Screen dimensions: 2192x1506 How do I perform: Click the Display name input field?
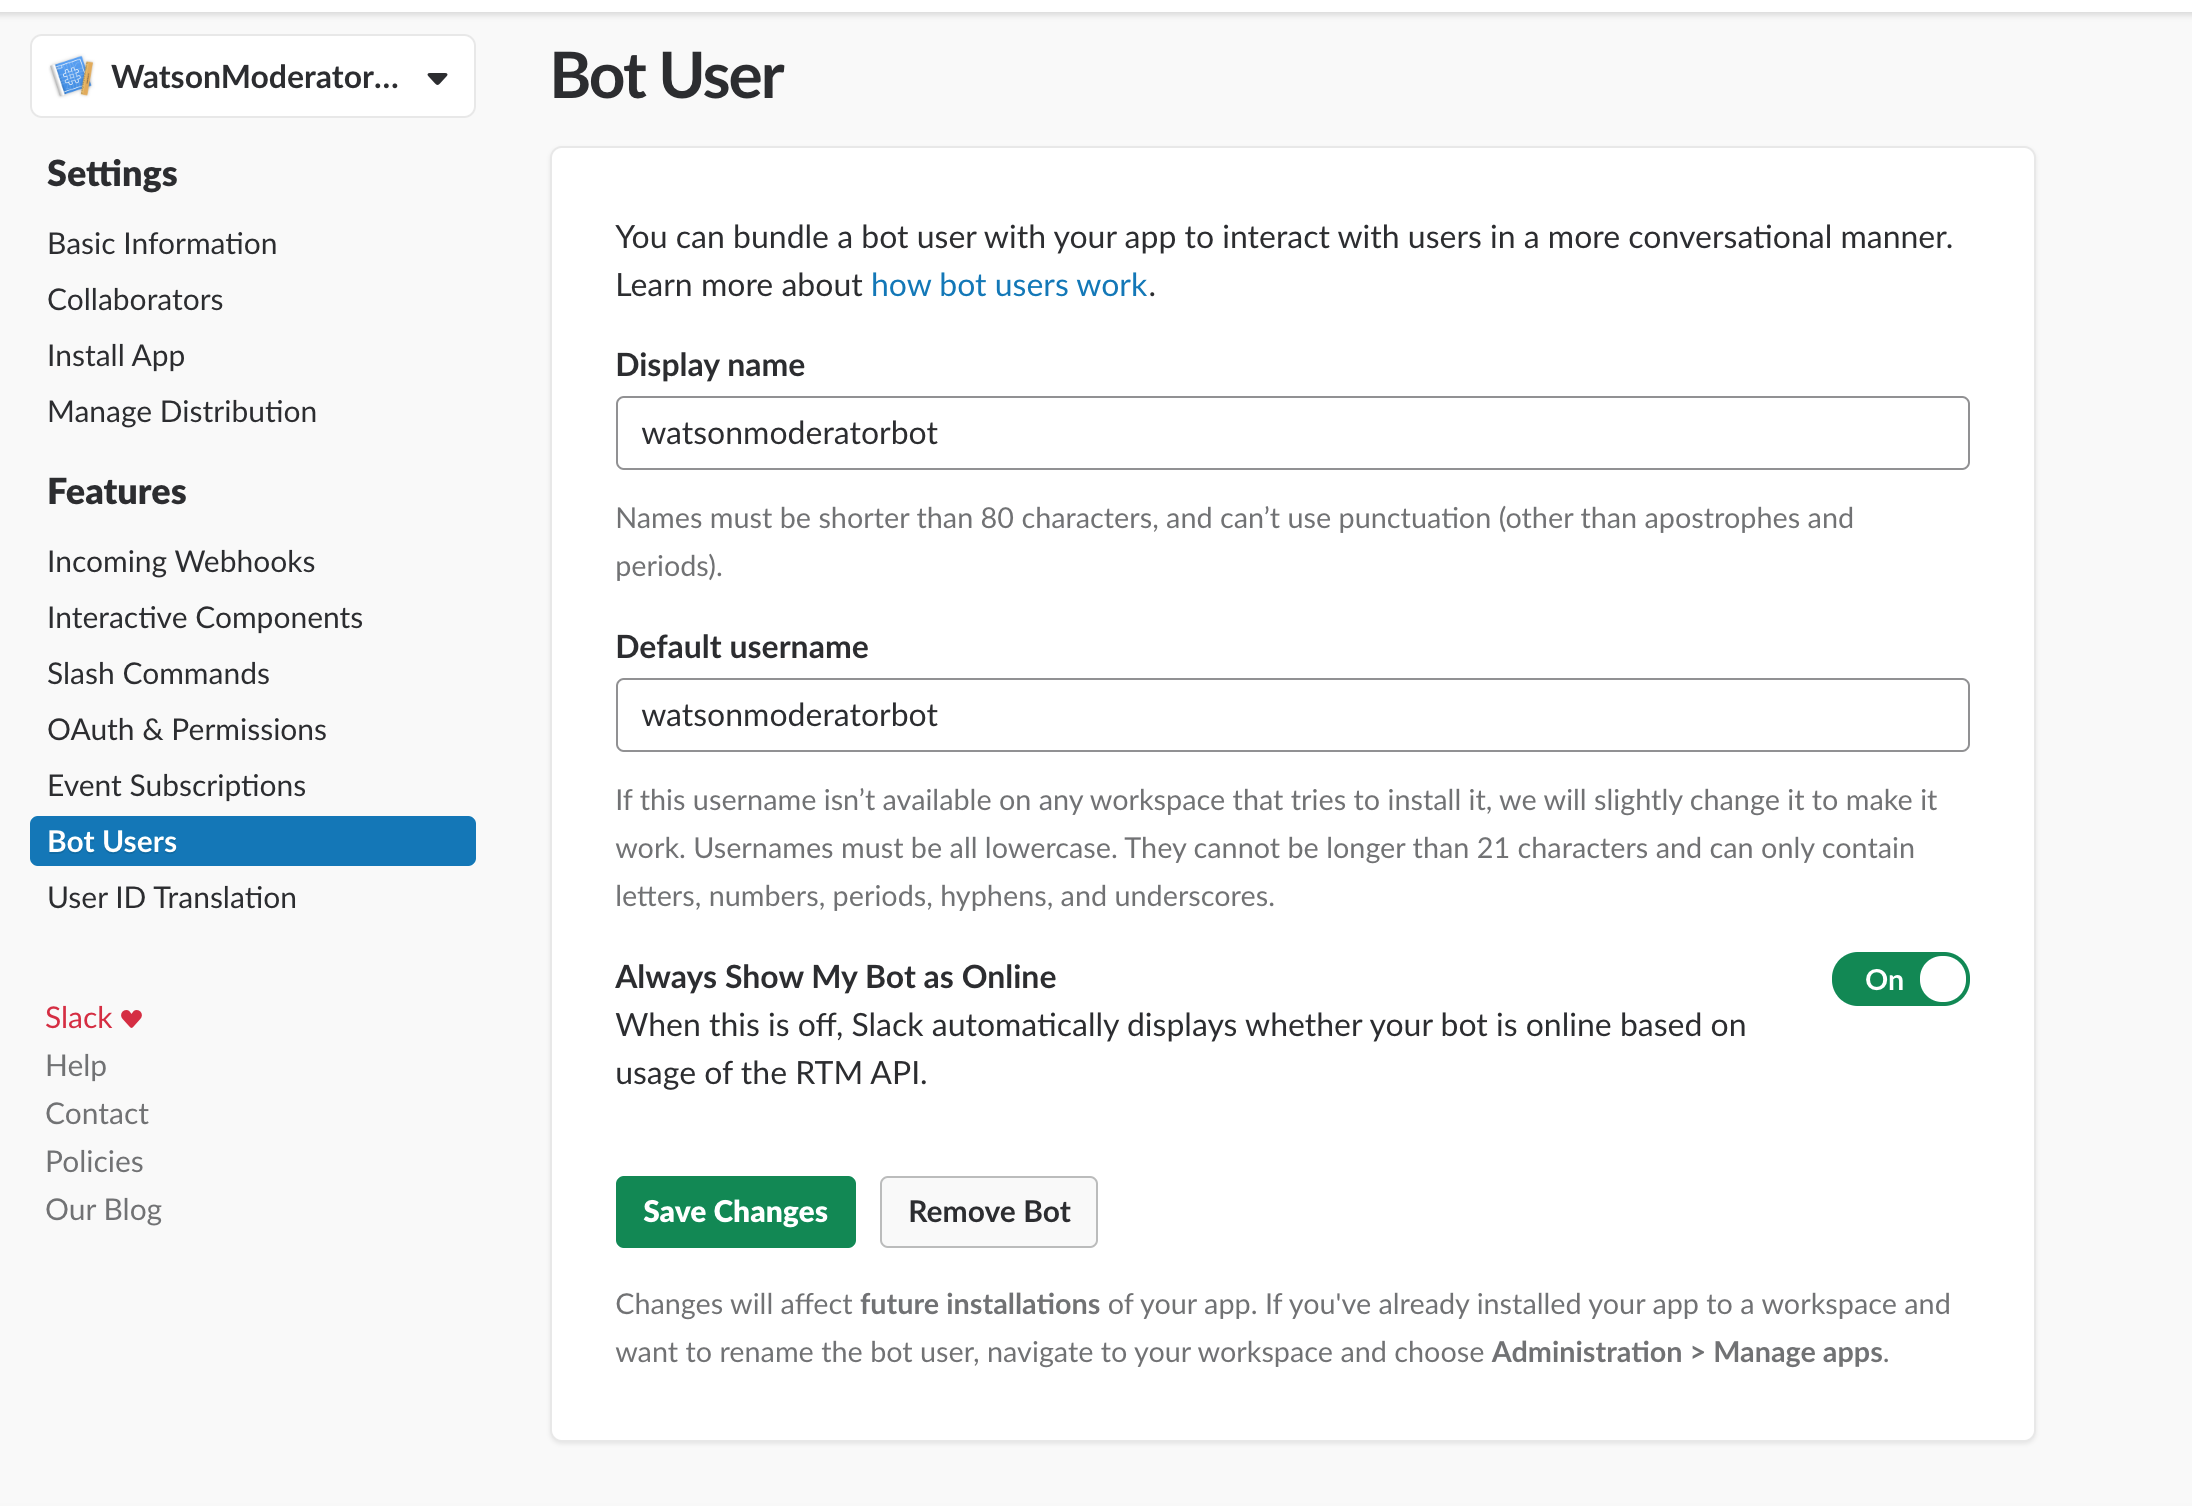click(x=1292, y=433)
